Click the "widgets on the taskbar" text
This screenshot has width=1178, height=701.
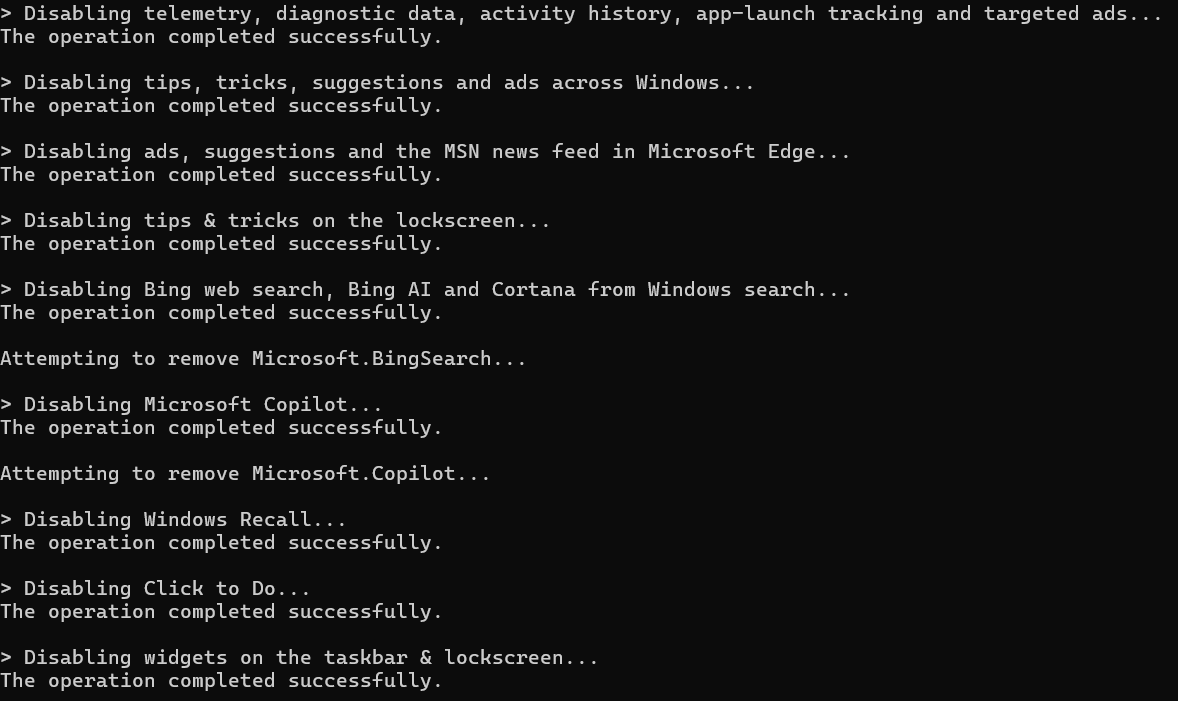[275, 658]
